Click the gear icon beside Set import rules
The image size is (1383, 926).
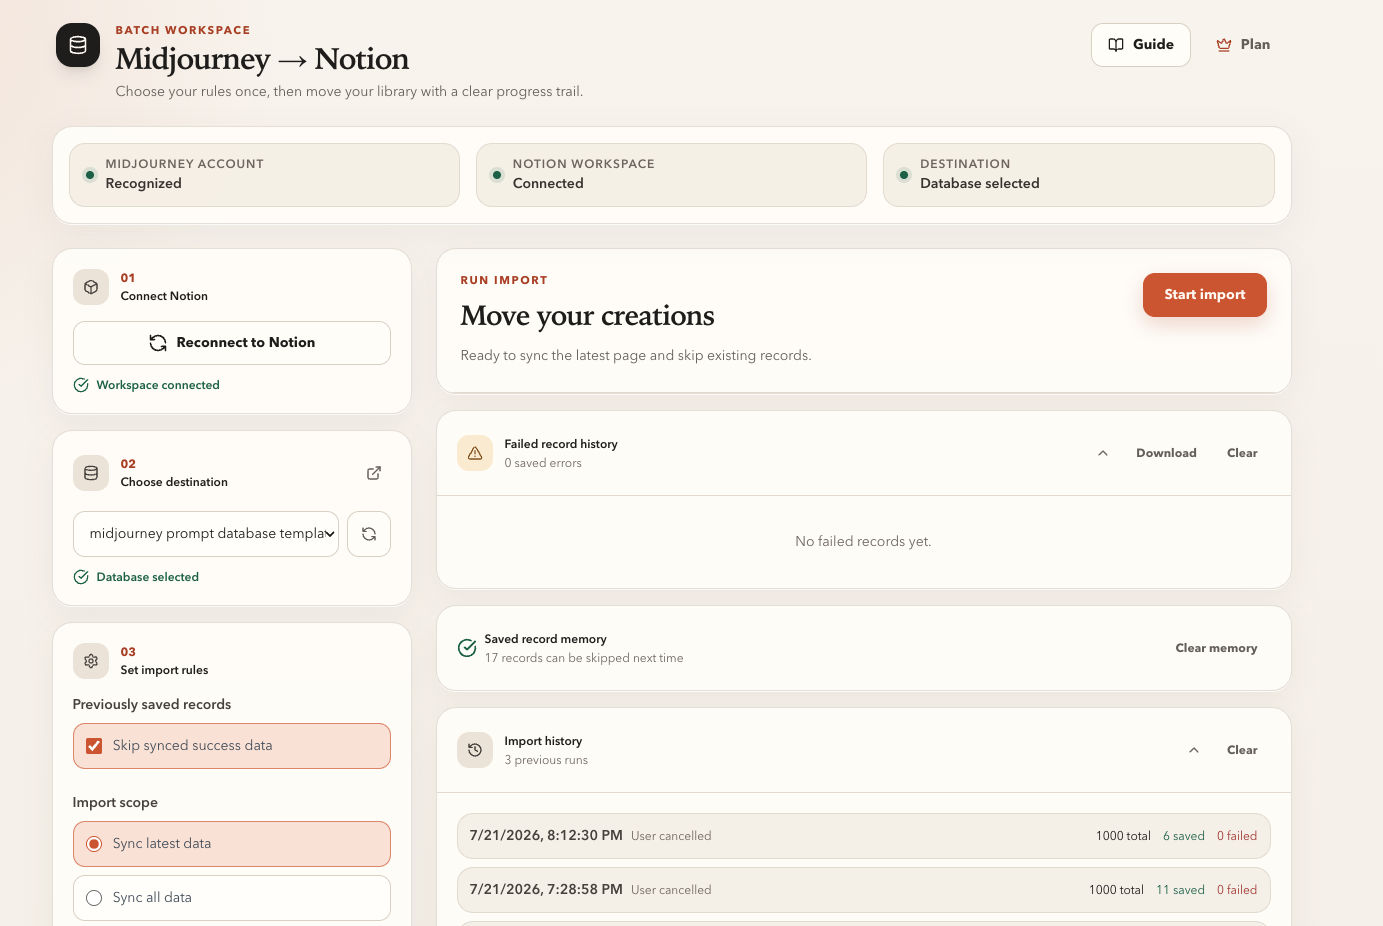91,661
